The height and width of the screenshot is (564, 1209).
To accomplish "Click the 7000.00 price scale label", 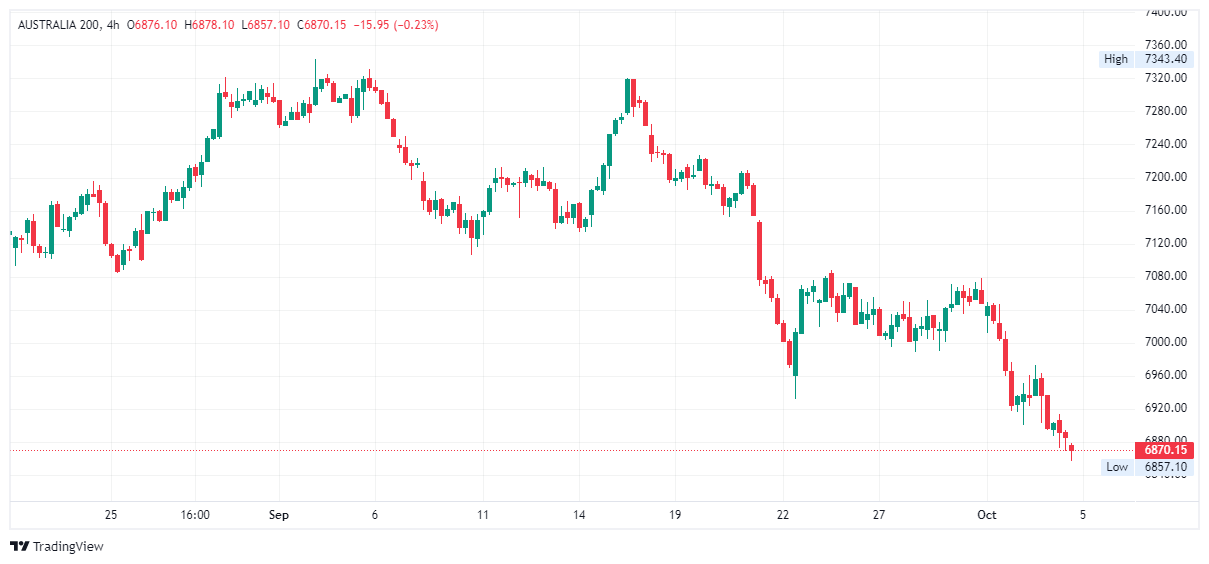I will (1166, 342).
